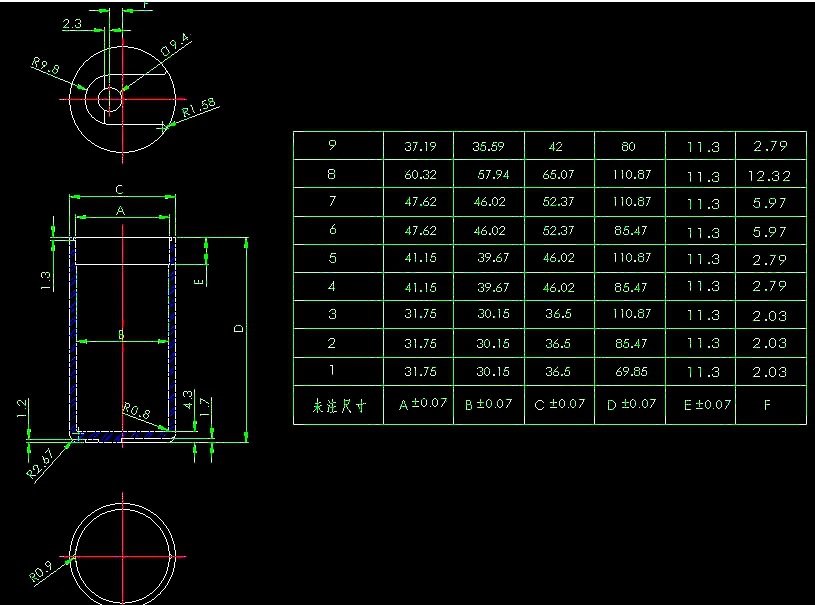
Task: Click the 60.32 cell in row 8
Action: (419, 175)
